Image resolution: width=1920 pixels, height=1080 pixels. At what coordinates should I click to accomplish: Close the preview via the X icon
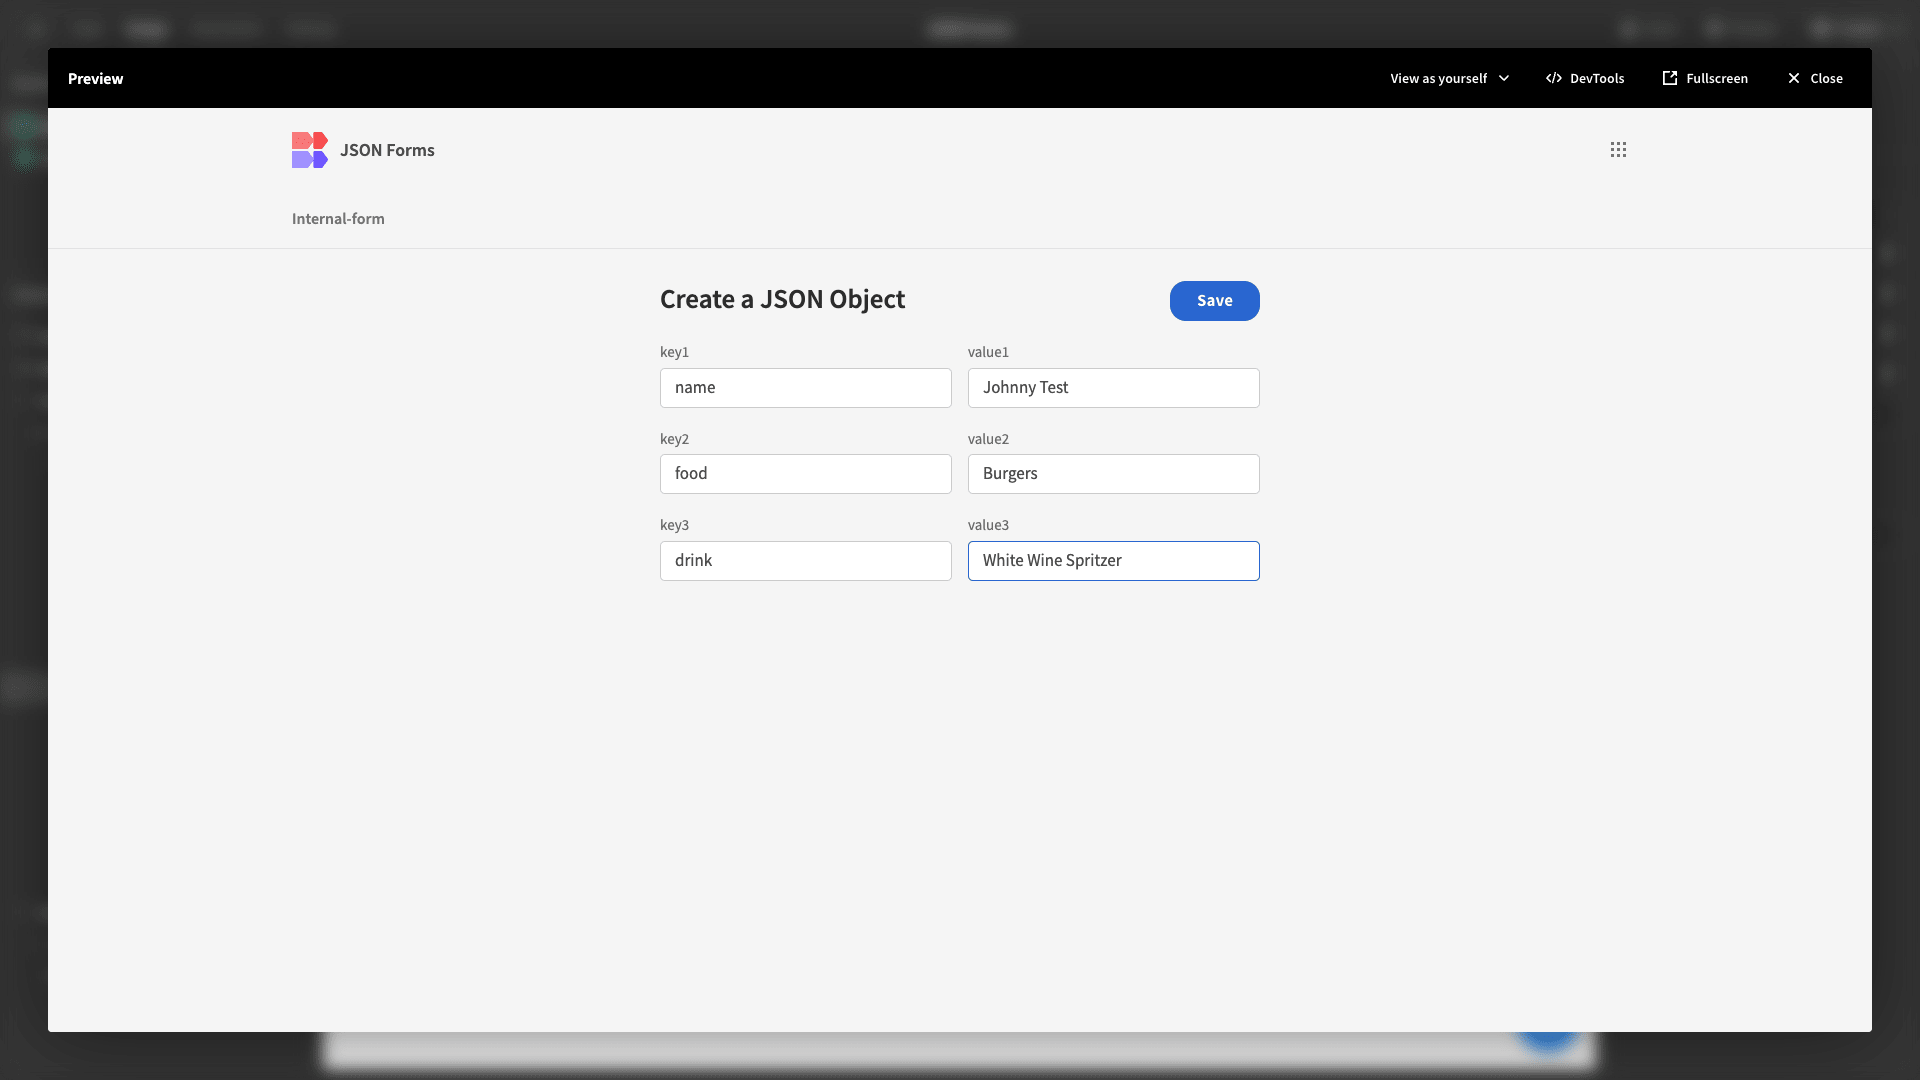click(1793, 78)
